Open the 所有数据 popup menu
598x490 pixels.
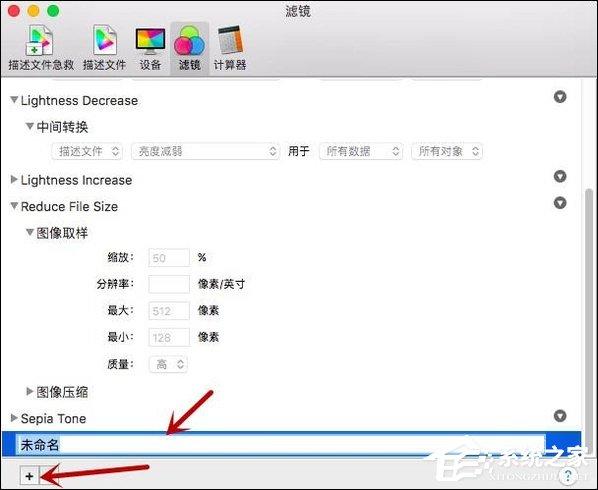tap(361, 151)
